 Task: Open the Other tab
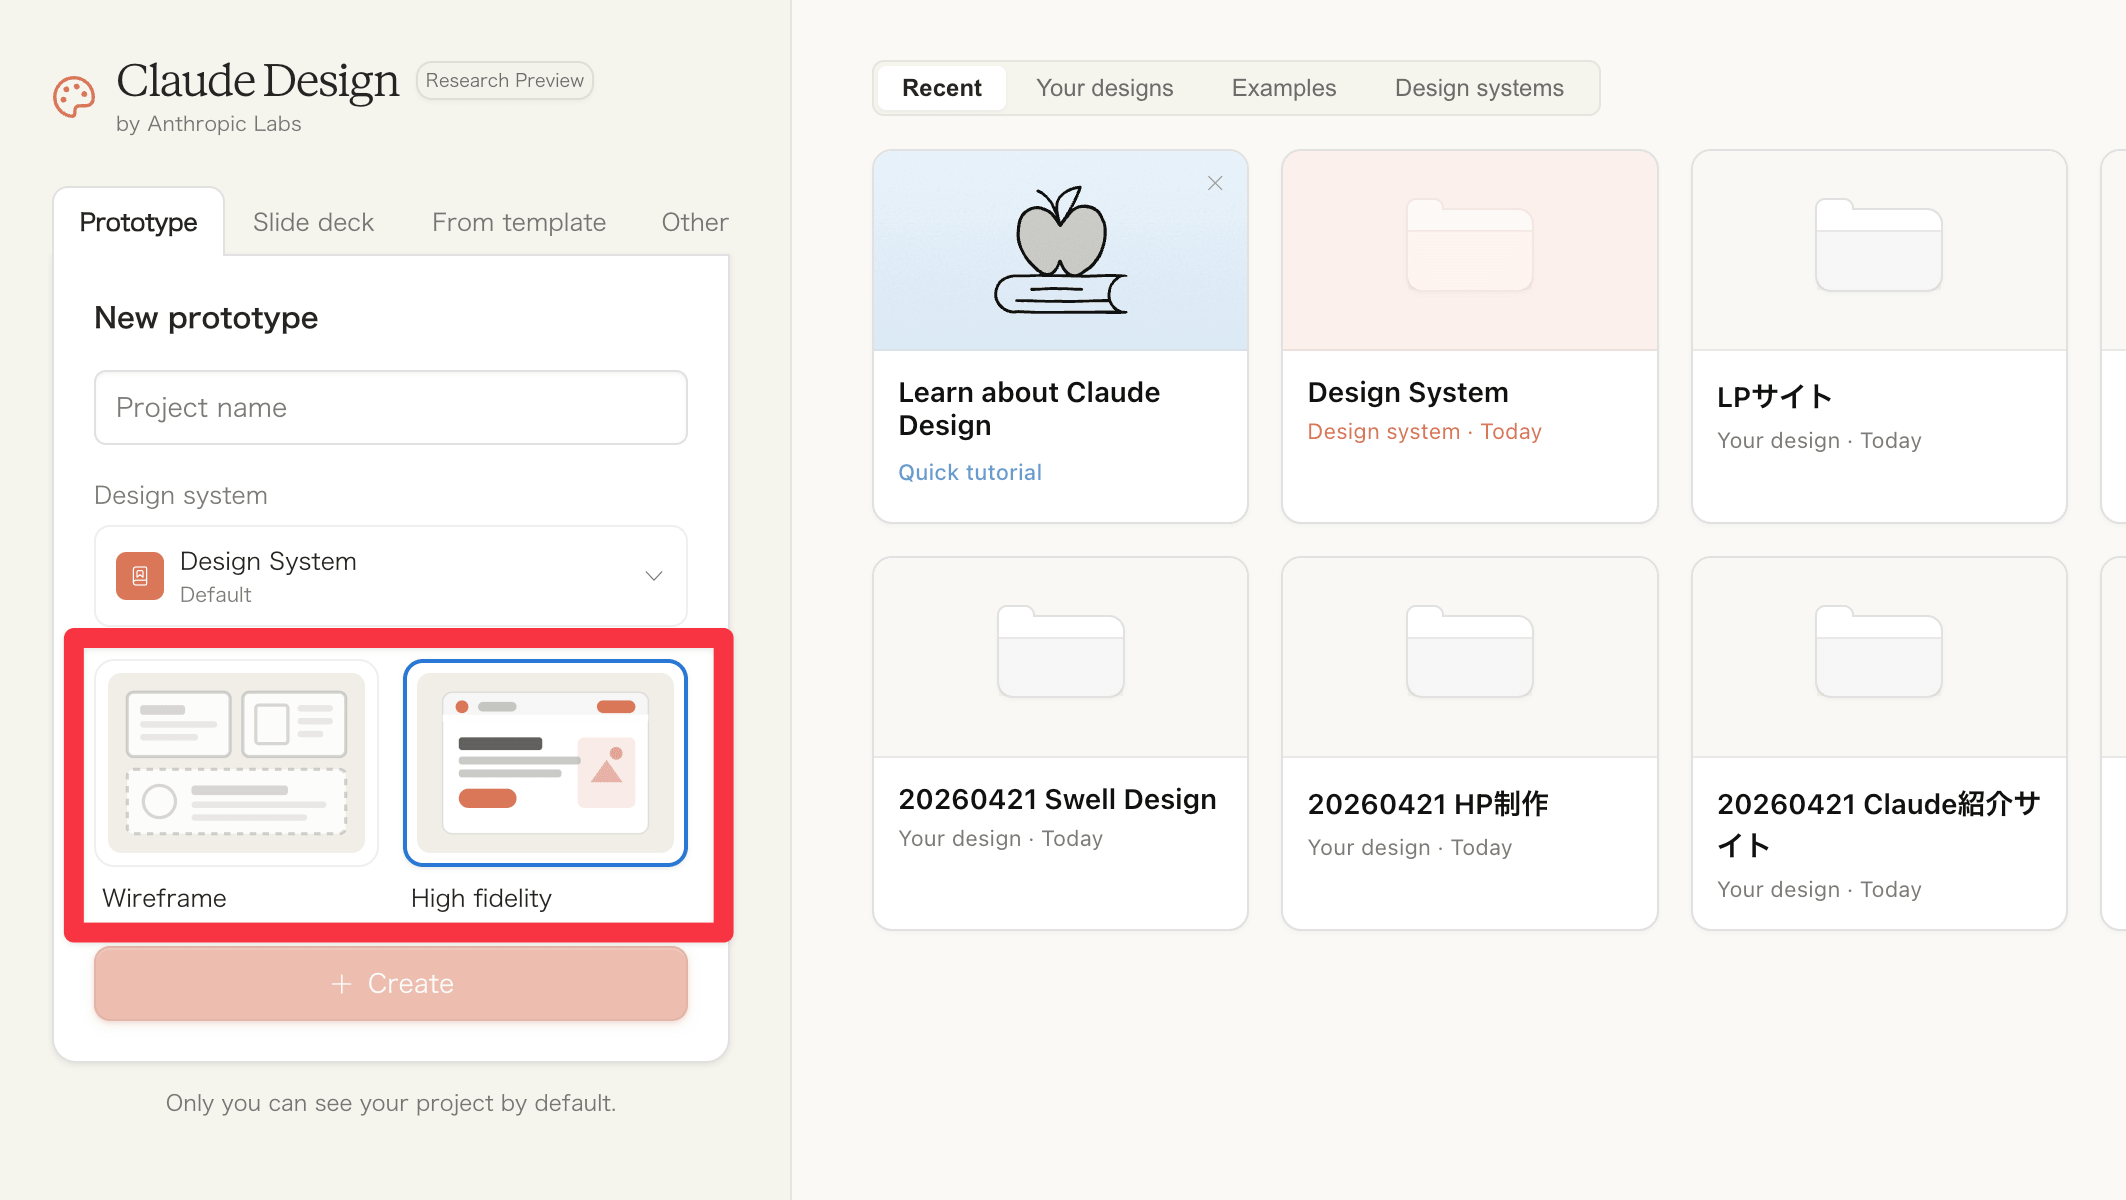(694, 222)
